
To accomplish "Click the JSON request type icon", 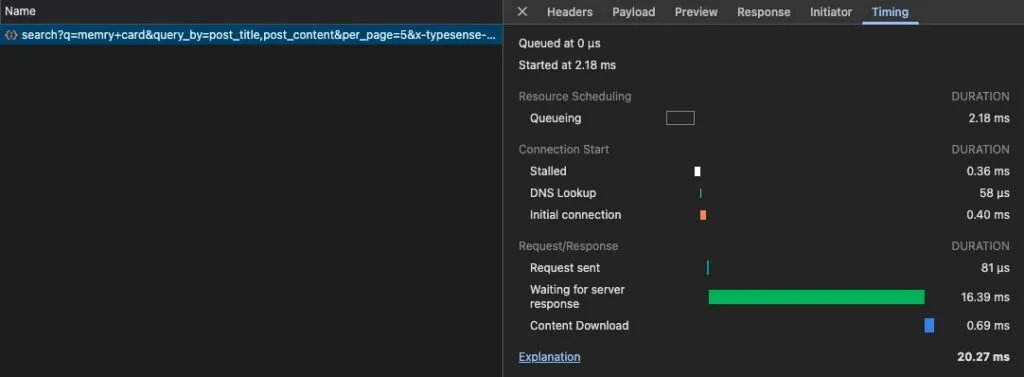I will pyautogui.click(x=11, y=35).
